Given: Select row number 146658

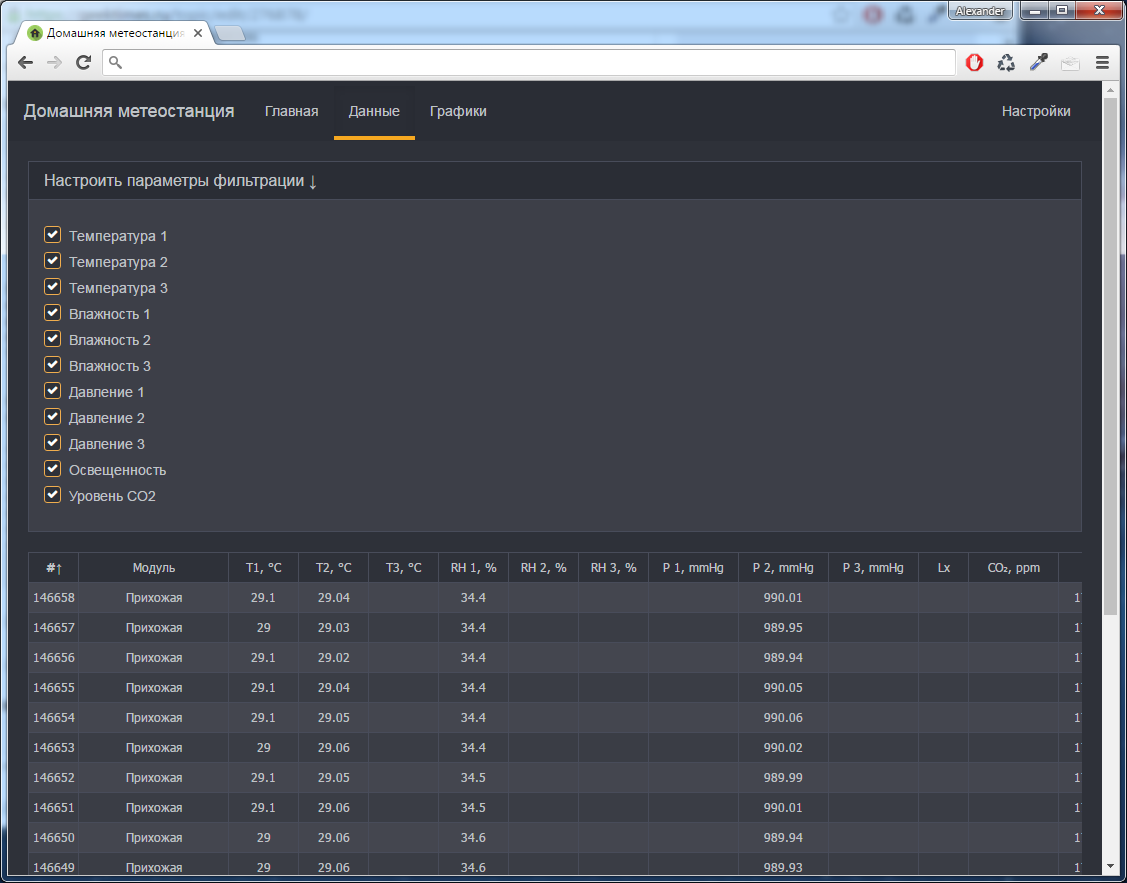Looking at the screenshot, I should [54, 598].
